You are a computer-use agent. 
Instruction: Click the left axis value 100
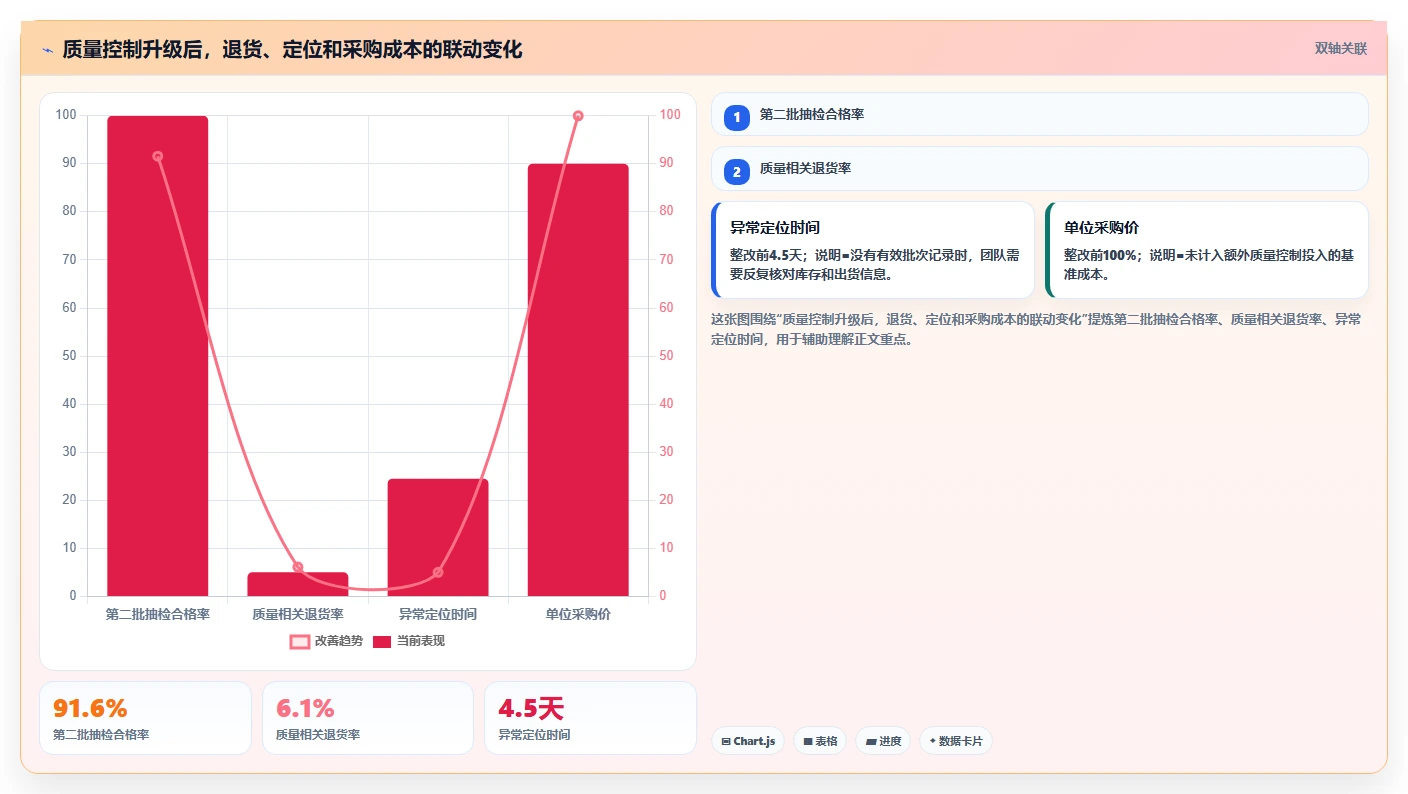point(66,115)
